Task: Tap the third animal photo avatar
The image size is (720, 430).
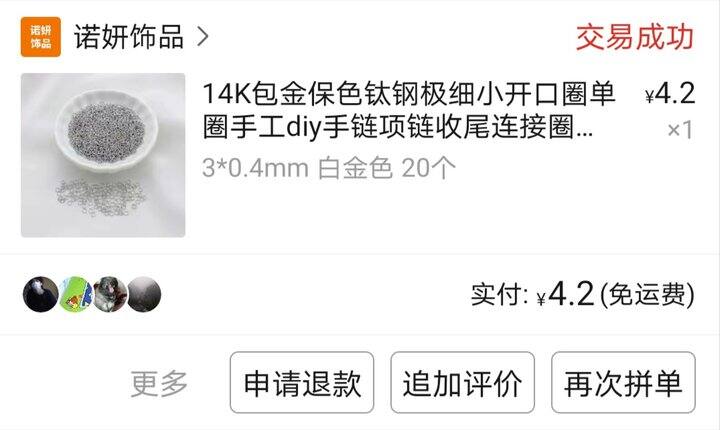Action: point(110,294)
